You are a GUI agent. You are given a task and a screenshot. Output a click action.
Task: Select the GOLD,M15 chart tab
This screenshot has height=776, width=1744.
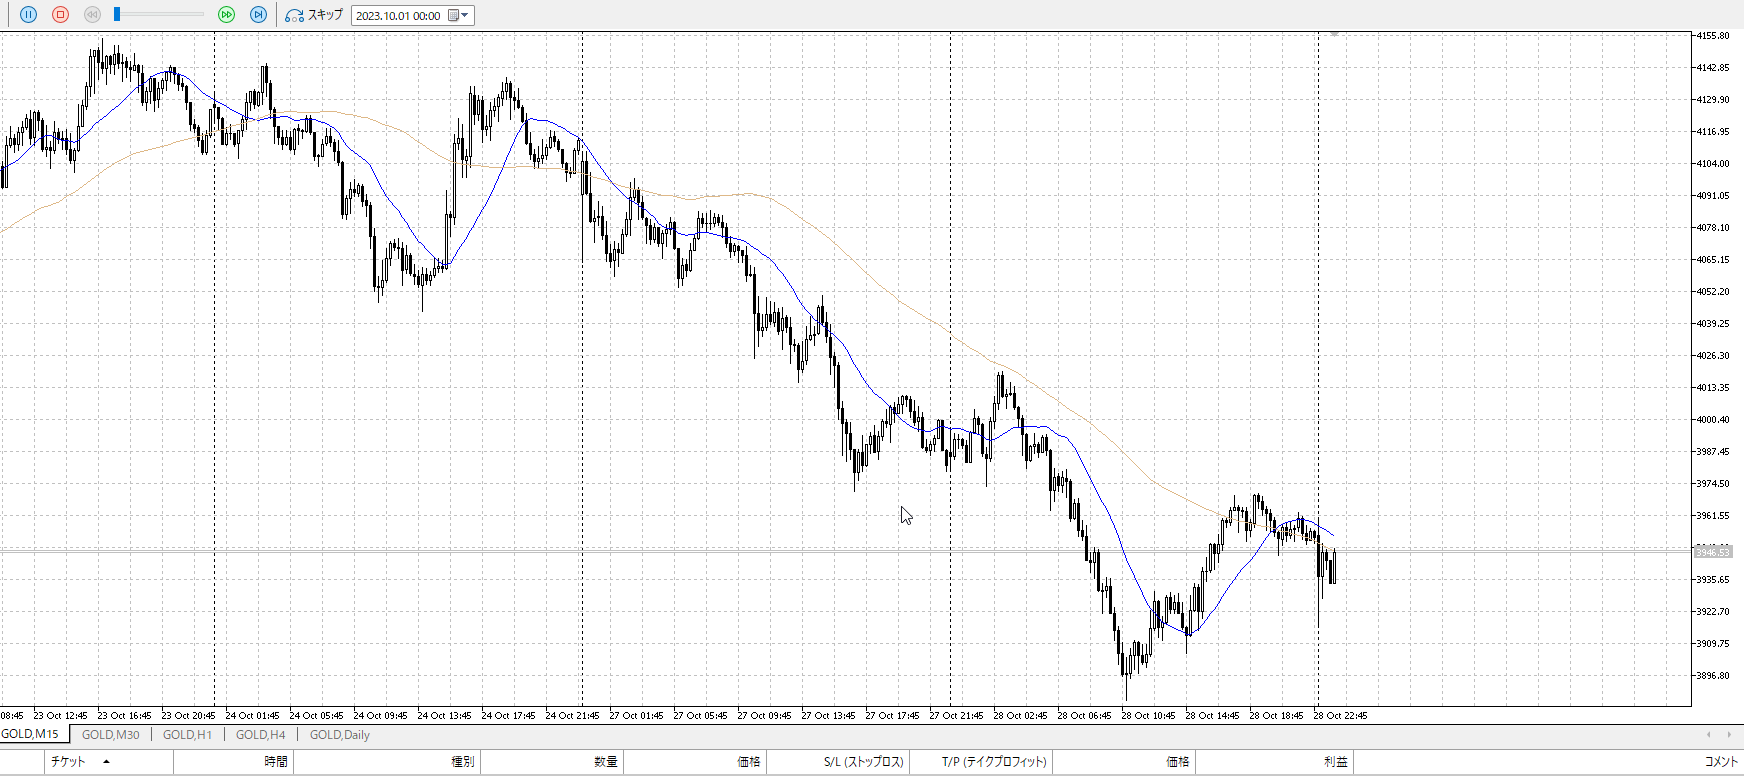pyautogui.click(x=30, y=734)
